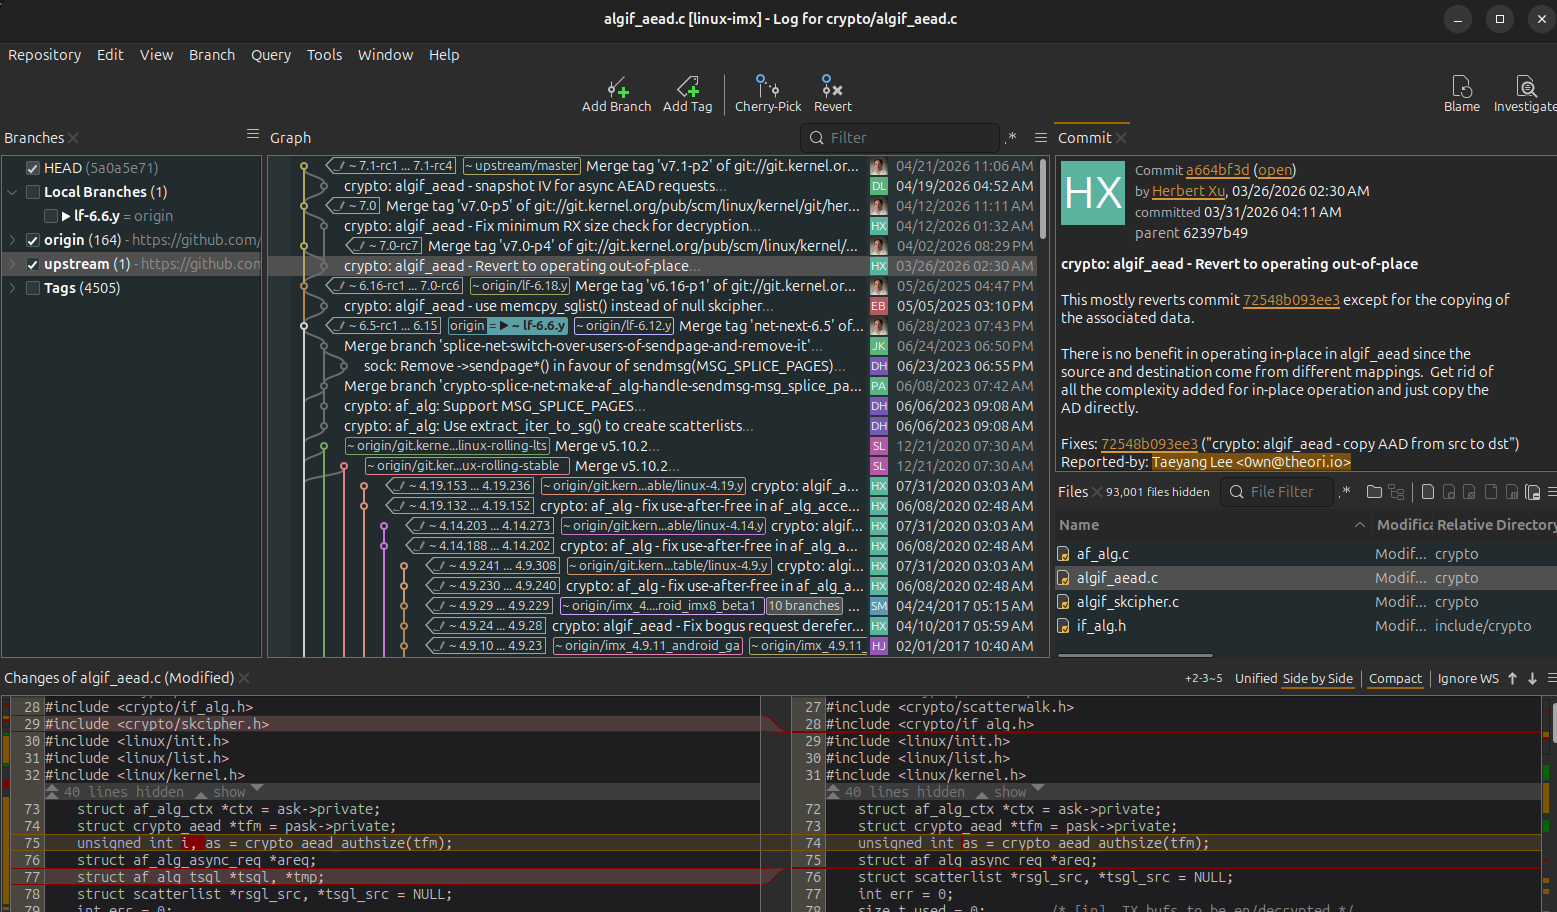Enable the Tags (4505) checkbox

click(33, 288)
